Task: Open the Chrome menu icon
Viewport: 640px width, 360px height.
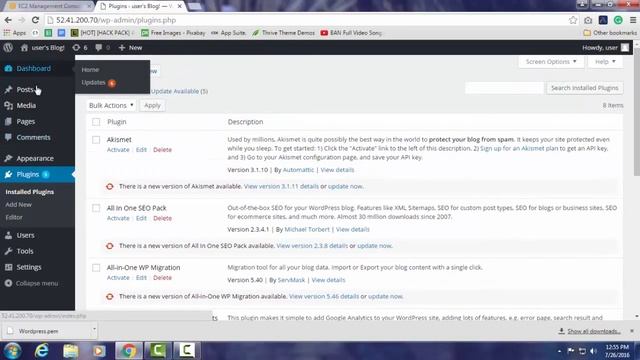Action: [633, 20]
